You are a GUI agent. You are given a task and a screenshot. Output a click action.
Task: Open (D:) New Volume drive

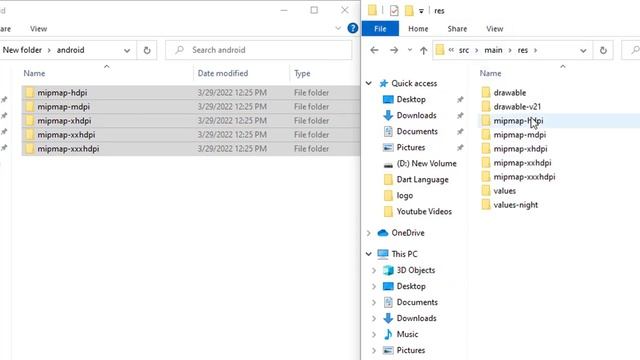click(426, 163)
